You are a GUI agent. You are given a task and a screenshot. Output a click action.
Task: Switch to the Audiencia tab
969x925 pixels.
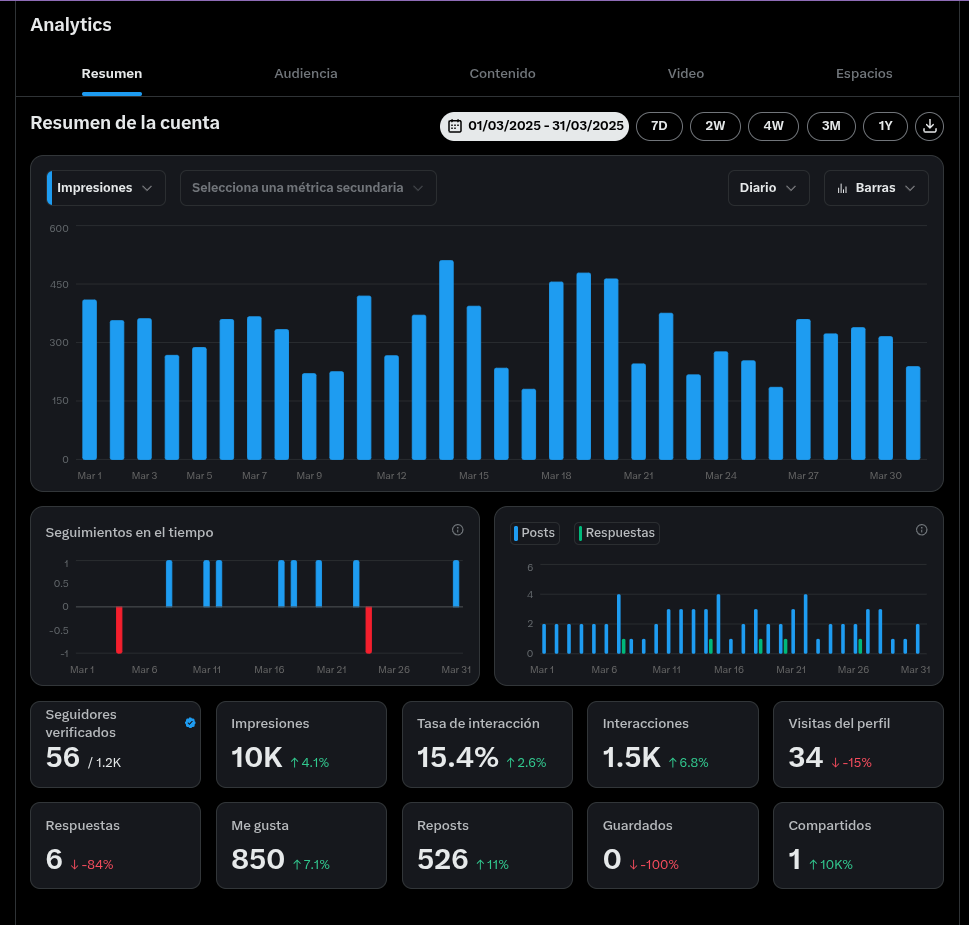pos(306,74)
